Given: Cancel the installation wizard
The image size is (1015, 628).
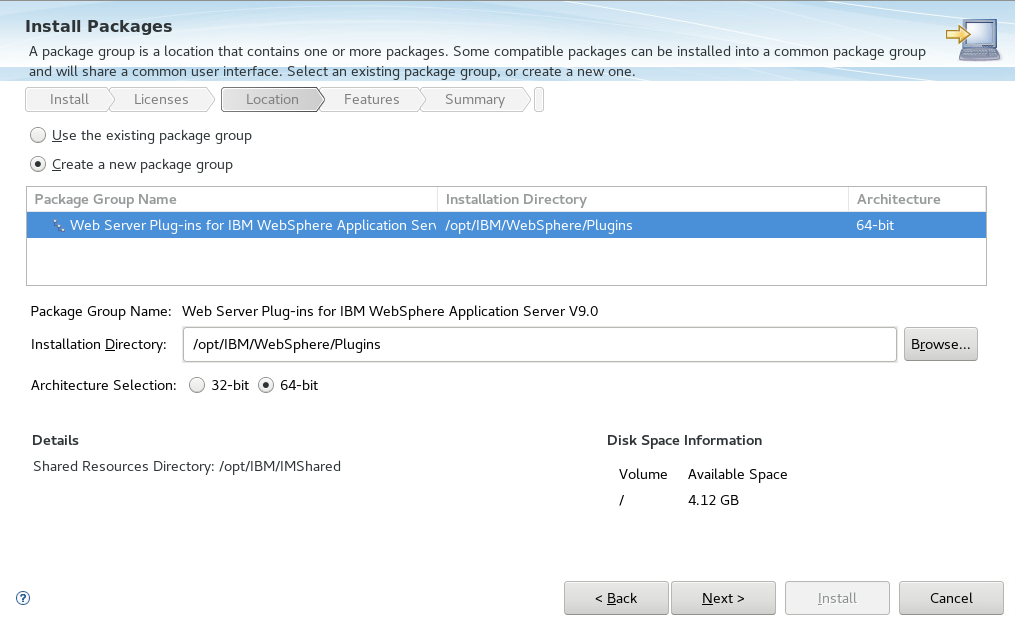Looking at the screenshot, I should coord(951,598).
